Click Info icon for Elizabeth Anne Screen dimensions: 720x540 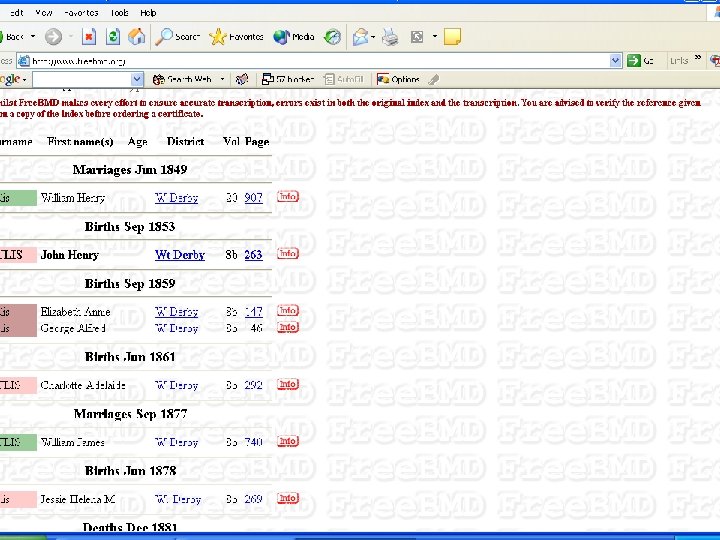[x=288, y=310]
